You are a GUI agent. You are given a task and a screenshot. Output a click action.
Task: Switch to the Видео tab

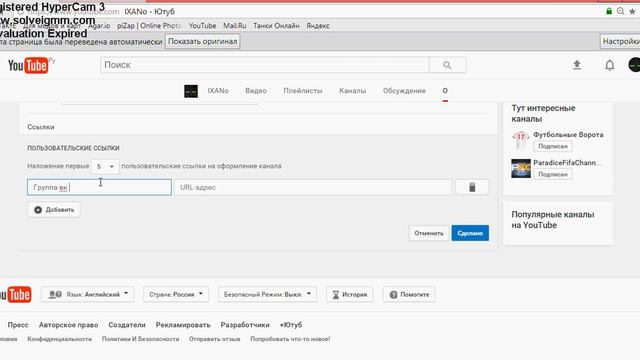(256, 91)
